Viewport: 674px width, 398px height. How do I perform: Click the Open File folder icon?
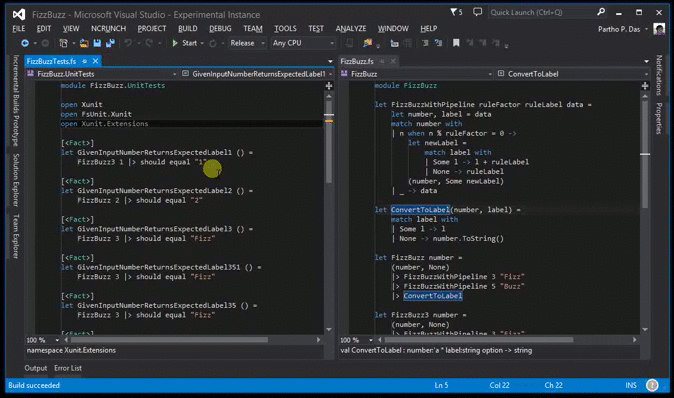click(84, 43)
